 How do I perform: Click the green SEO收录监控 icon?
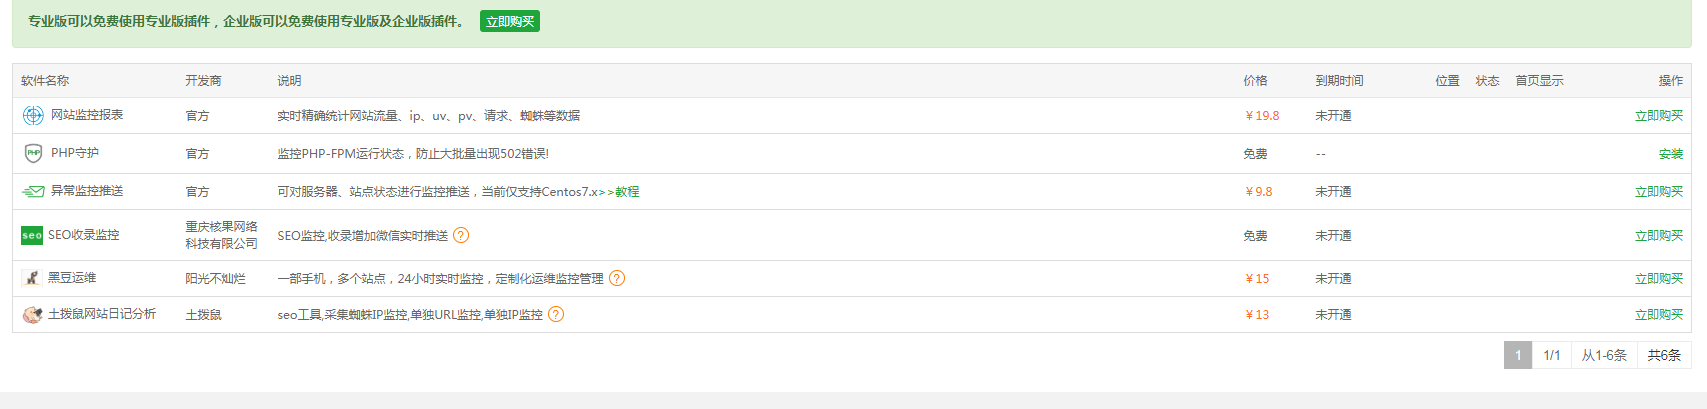[32, 235]
